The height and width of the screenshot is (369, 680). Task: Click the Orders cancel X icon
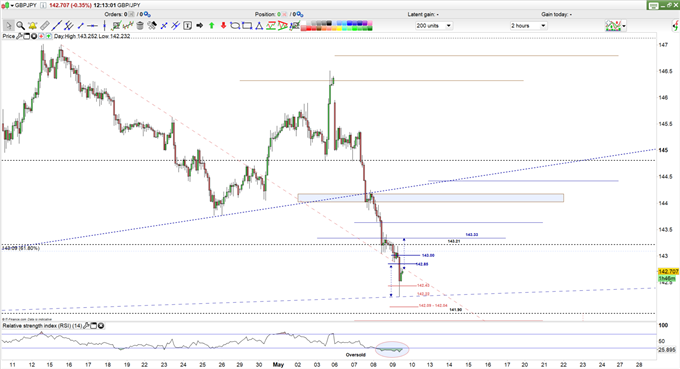tap(131, 14)
